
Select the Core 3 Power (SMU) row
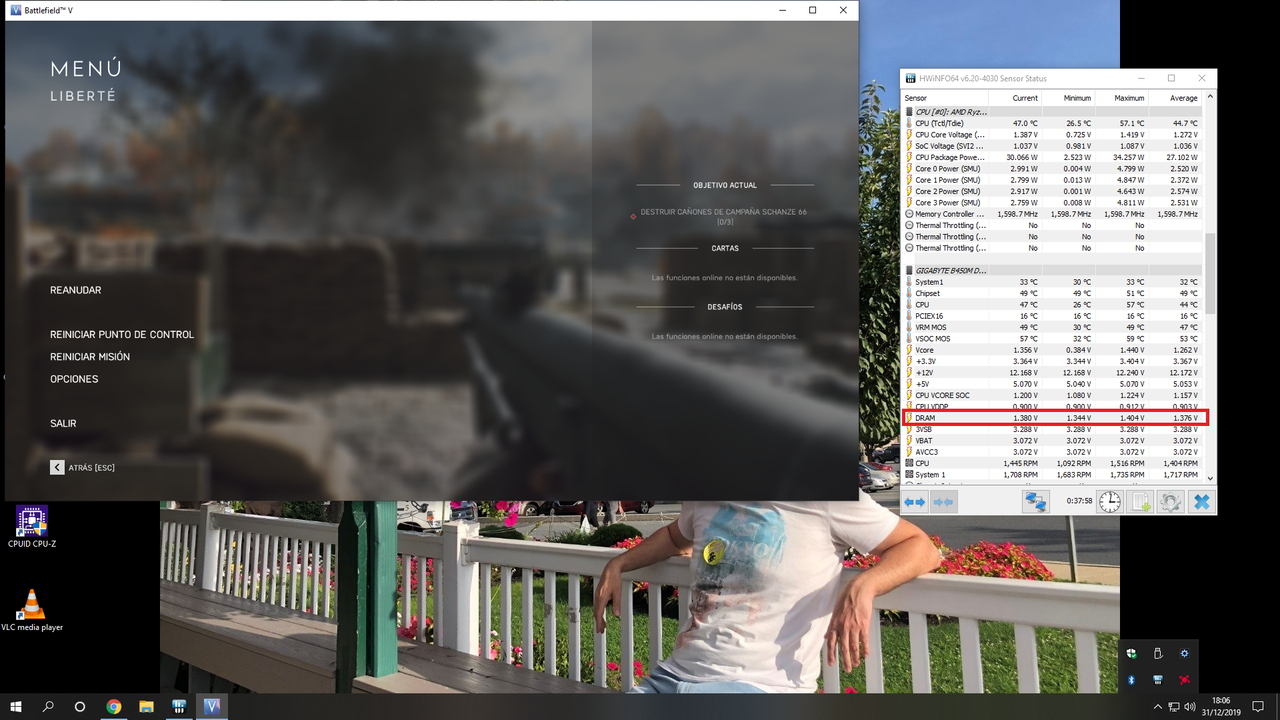(x=1052, y=203)
